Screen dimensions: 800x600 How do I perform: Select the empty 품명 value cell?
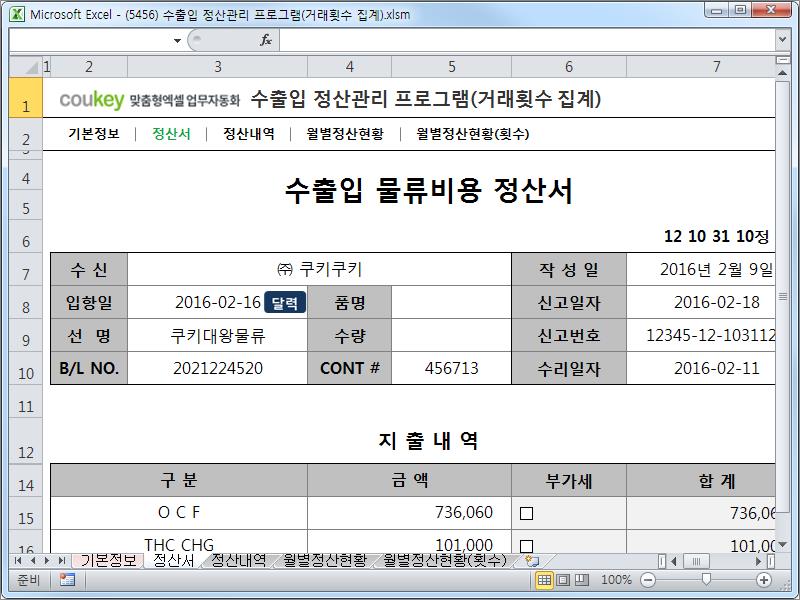pyautogui.click(x=452, y=302)
